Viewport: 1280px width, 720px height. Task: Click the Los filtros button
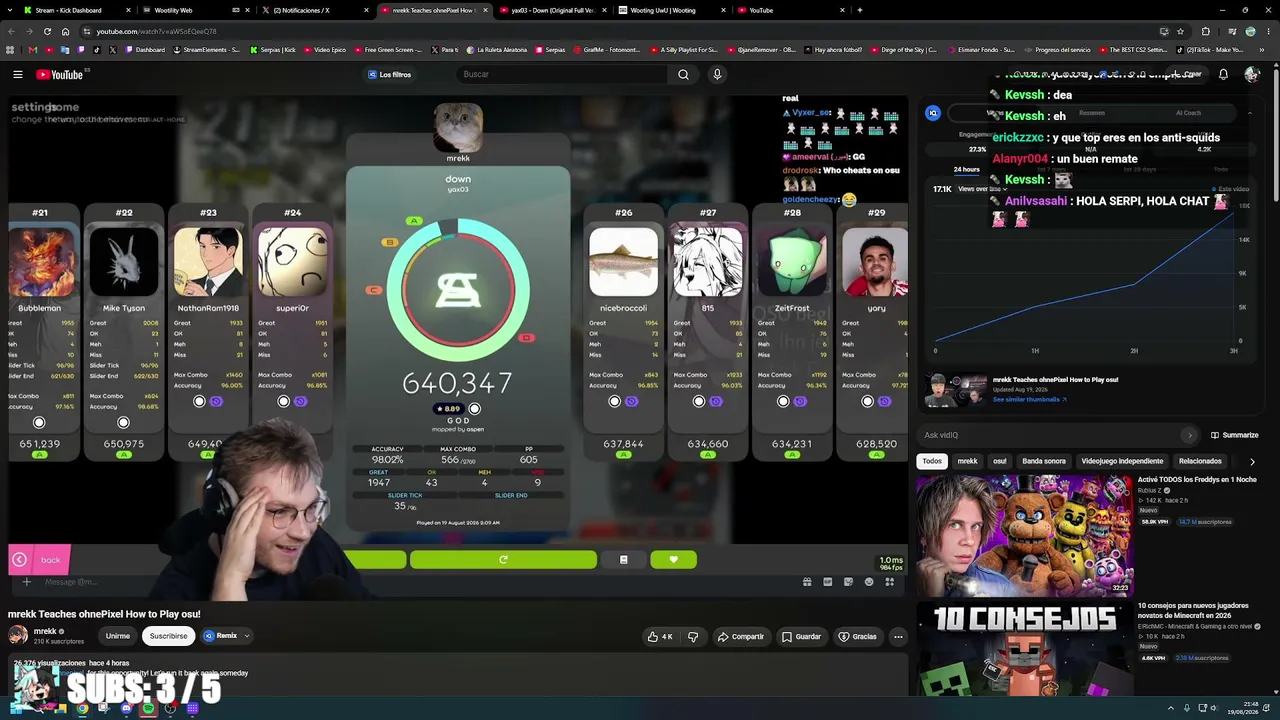(x=389, y=74)
